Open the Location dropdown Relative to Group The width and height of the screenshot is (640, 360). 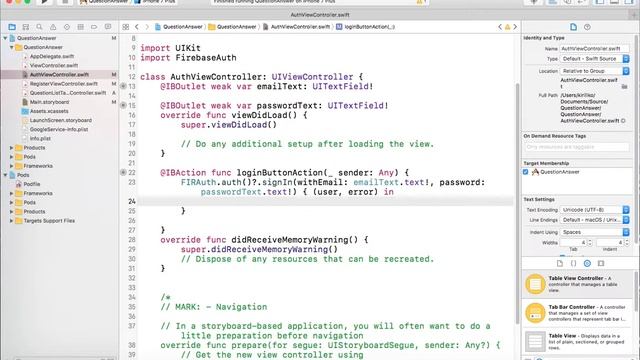click(594, 71)
